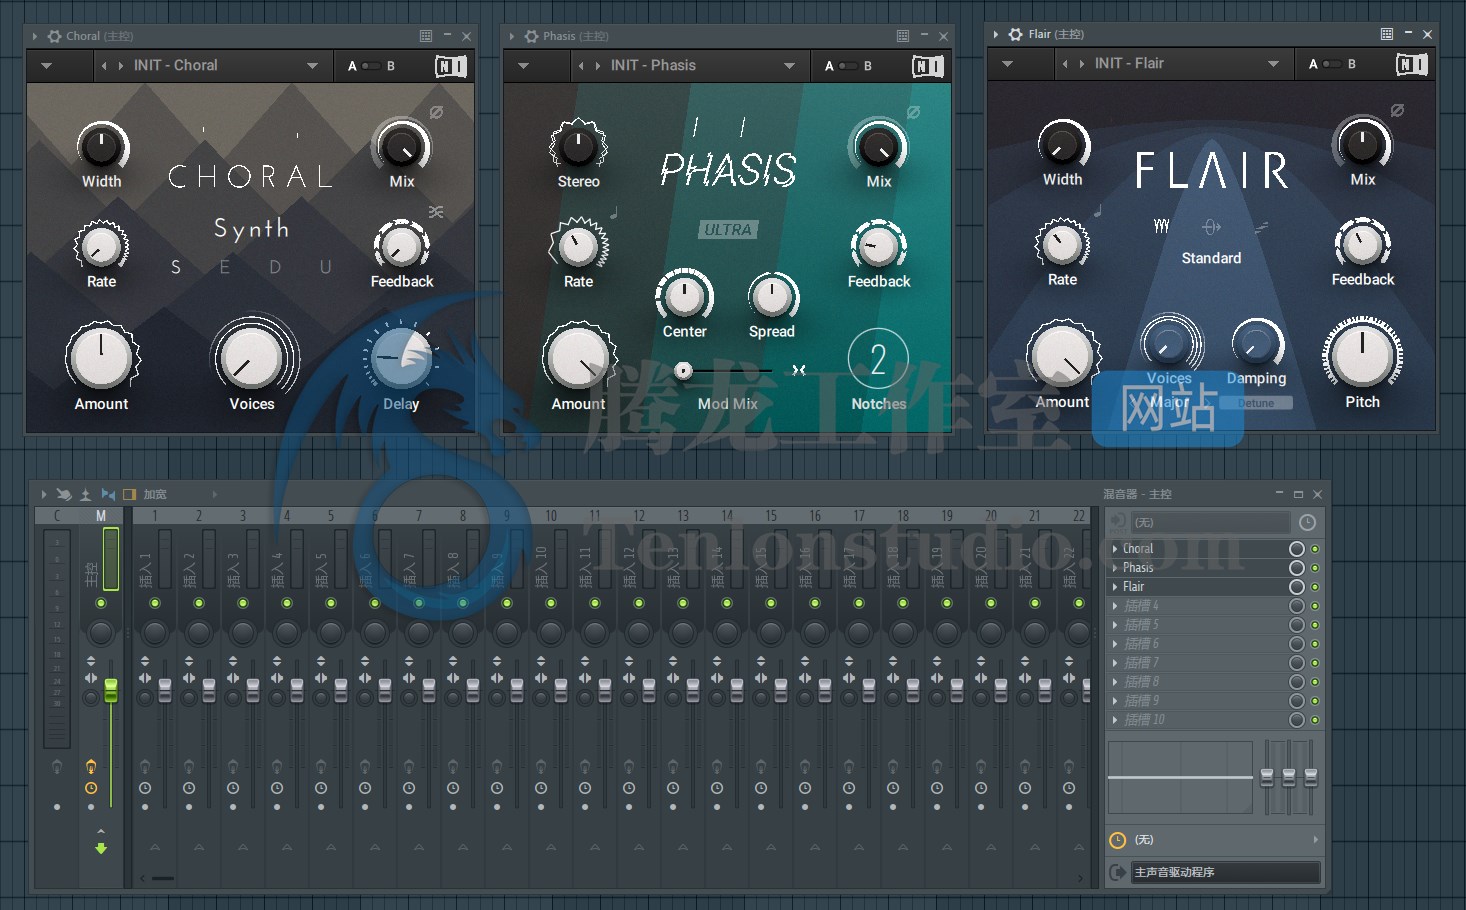The image size is (1466, 910).
Task: Open Flair plugin settings gear
Action: point(1016,34)
